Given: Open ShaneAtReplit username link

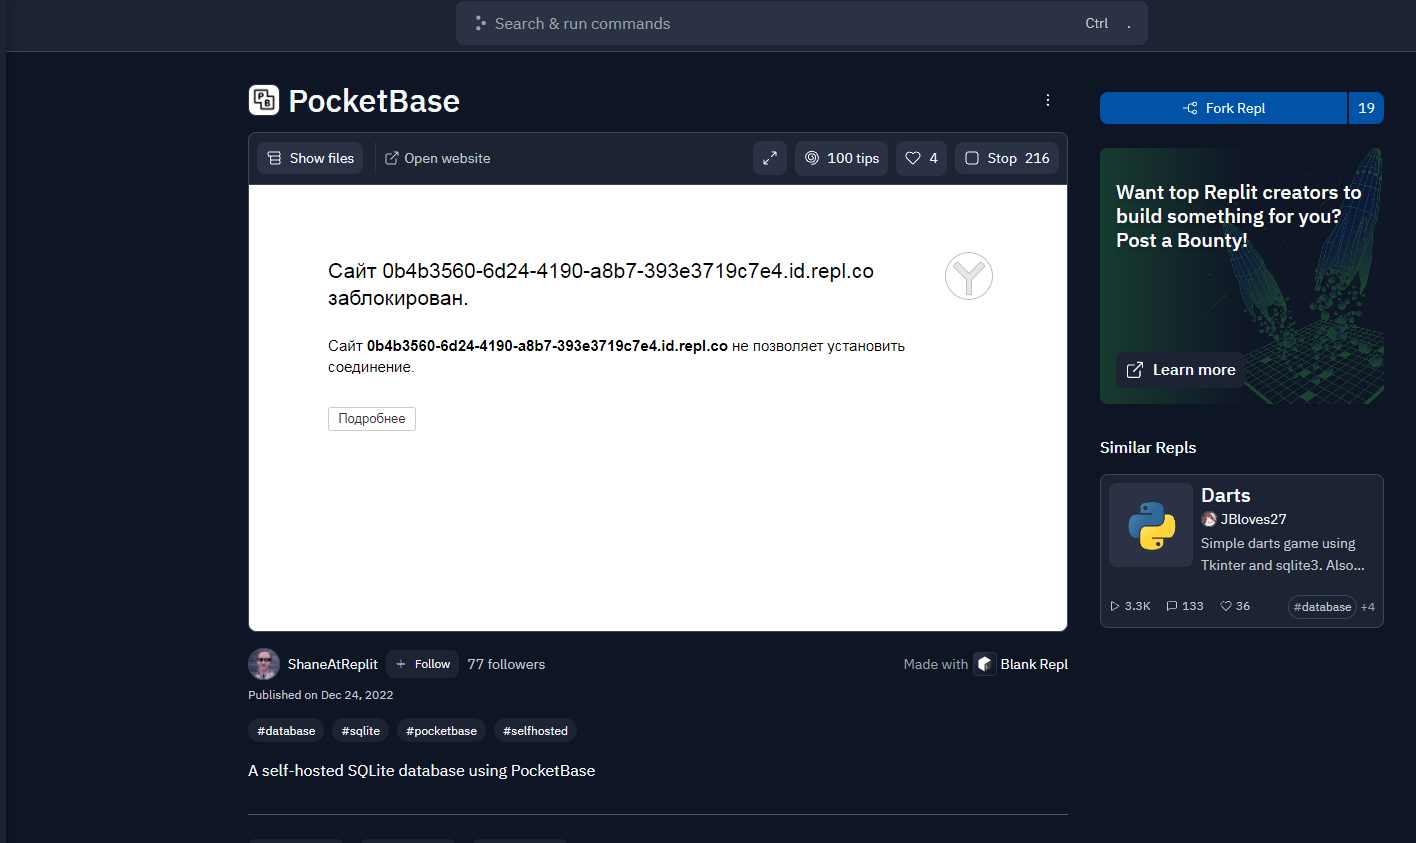Looking at the screenshot, I should click(x=333, y=664).
